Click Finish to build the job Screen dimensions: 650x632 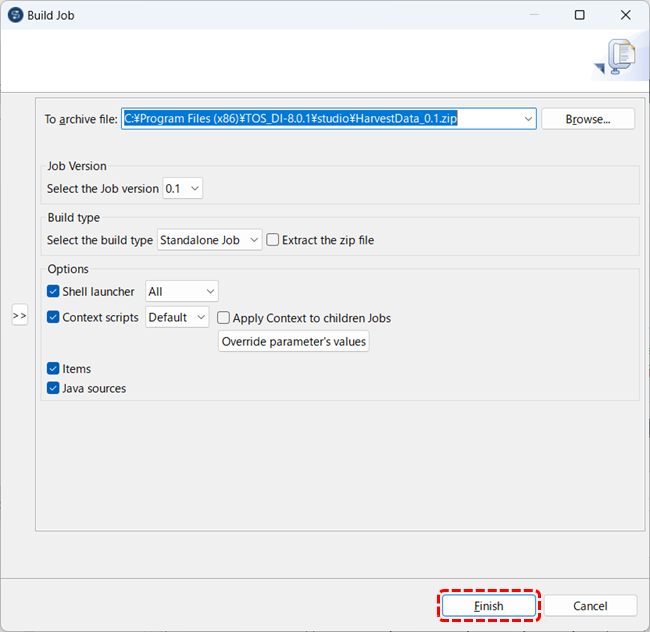(x=489, y=606)
